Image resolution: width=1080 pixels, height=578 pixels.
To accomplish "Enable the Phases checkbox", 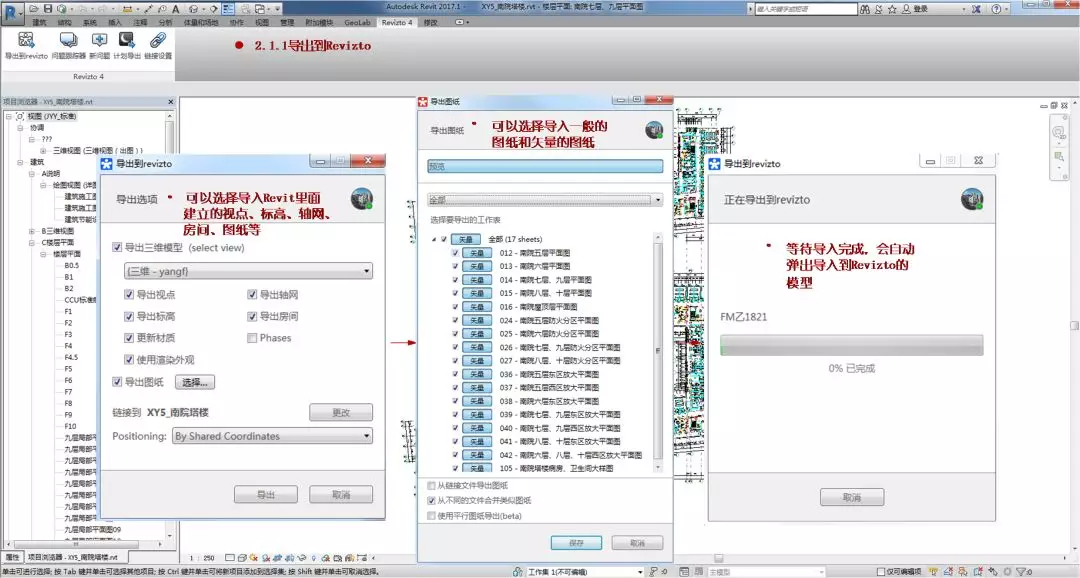I will (x=252, y=338).
